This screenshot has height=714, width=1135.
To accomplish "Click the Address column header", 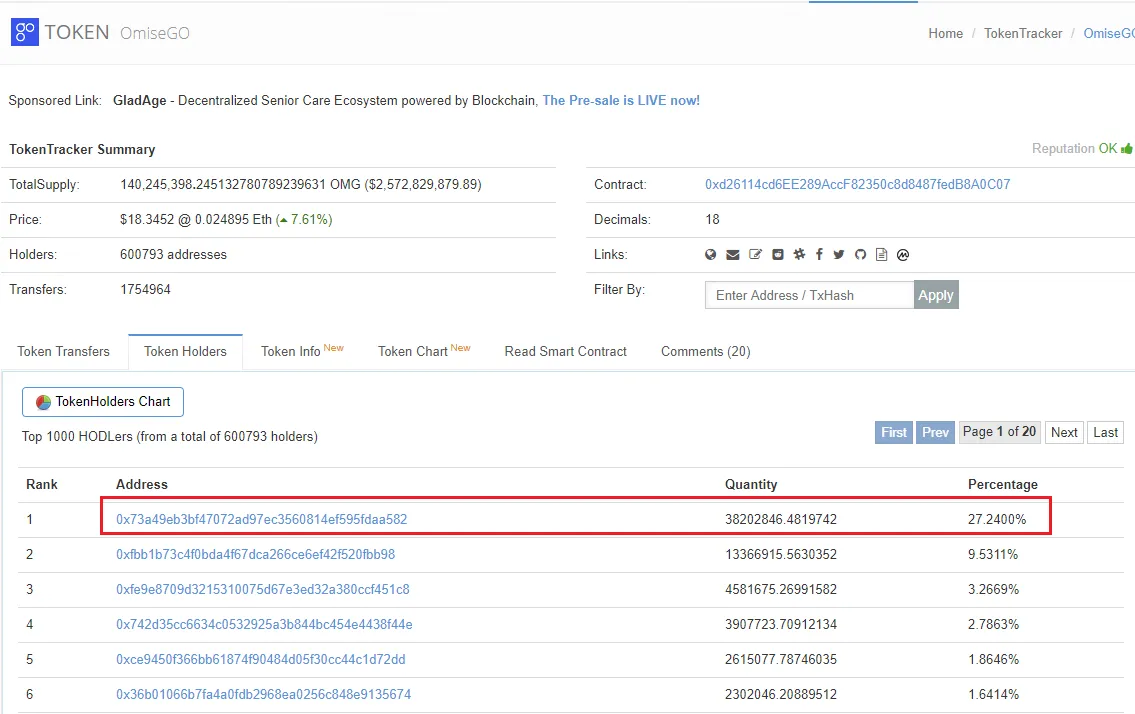I will (142, 484).
